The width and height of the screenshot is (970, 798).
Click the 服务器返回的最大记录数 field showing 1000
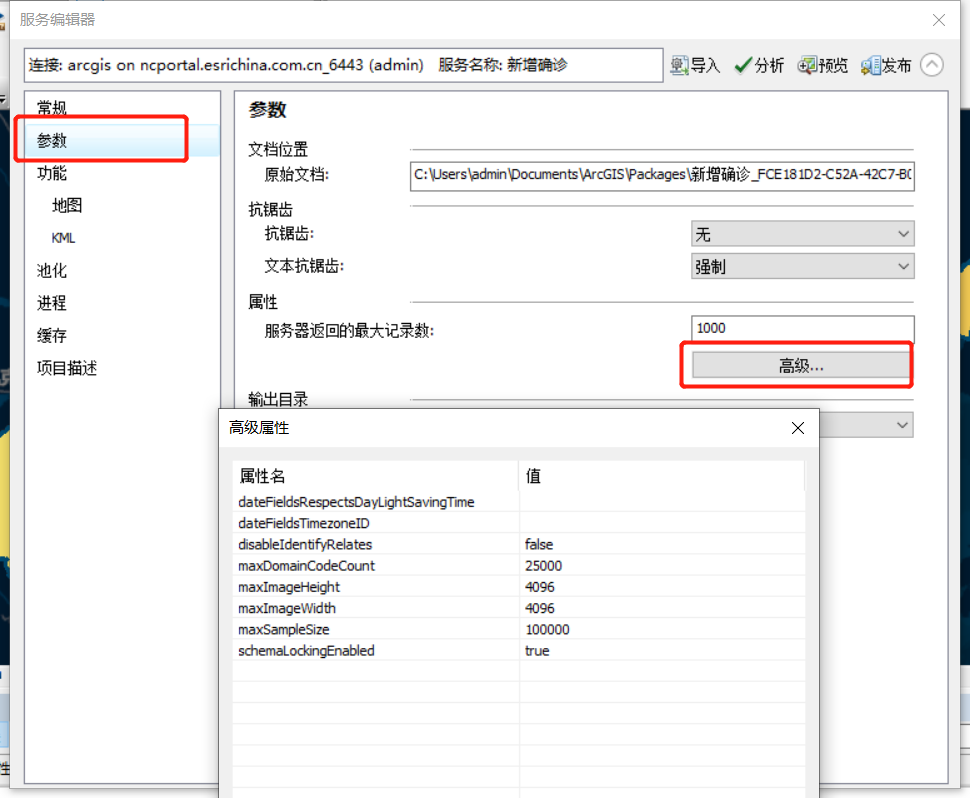(802, 328)
